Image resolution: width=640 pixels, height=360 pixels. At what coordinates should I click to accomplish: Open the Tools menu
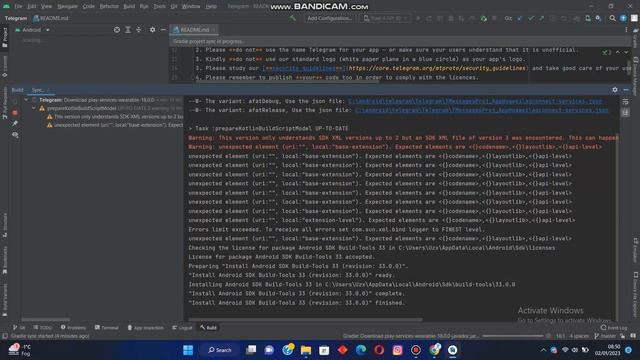tap(160, 7)
